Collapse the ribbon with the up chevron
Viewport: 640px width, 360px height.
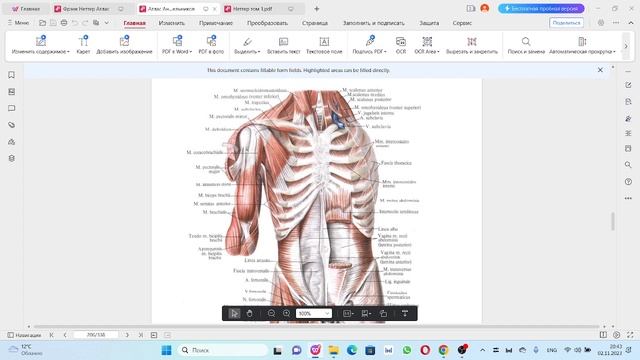pos(631,23)
